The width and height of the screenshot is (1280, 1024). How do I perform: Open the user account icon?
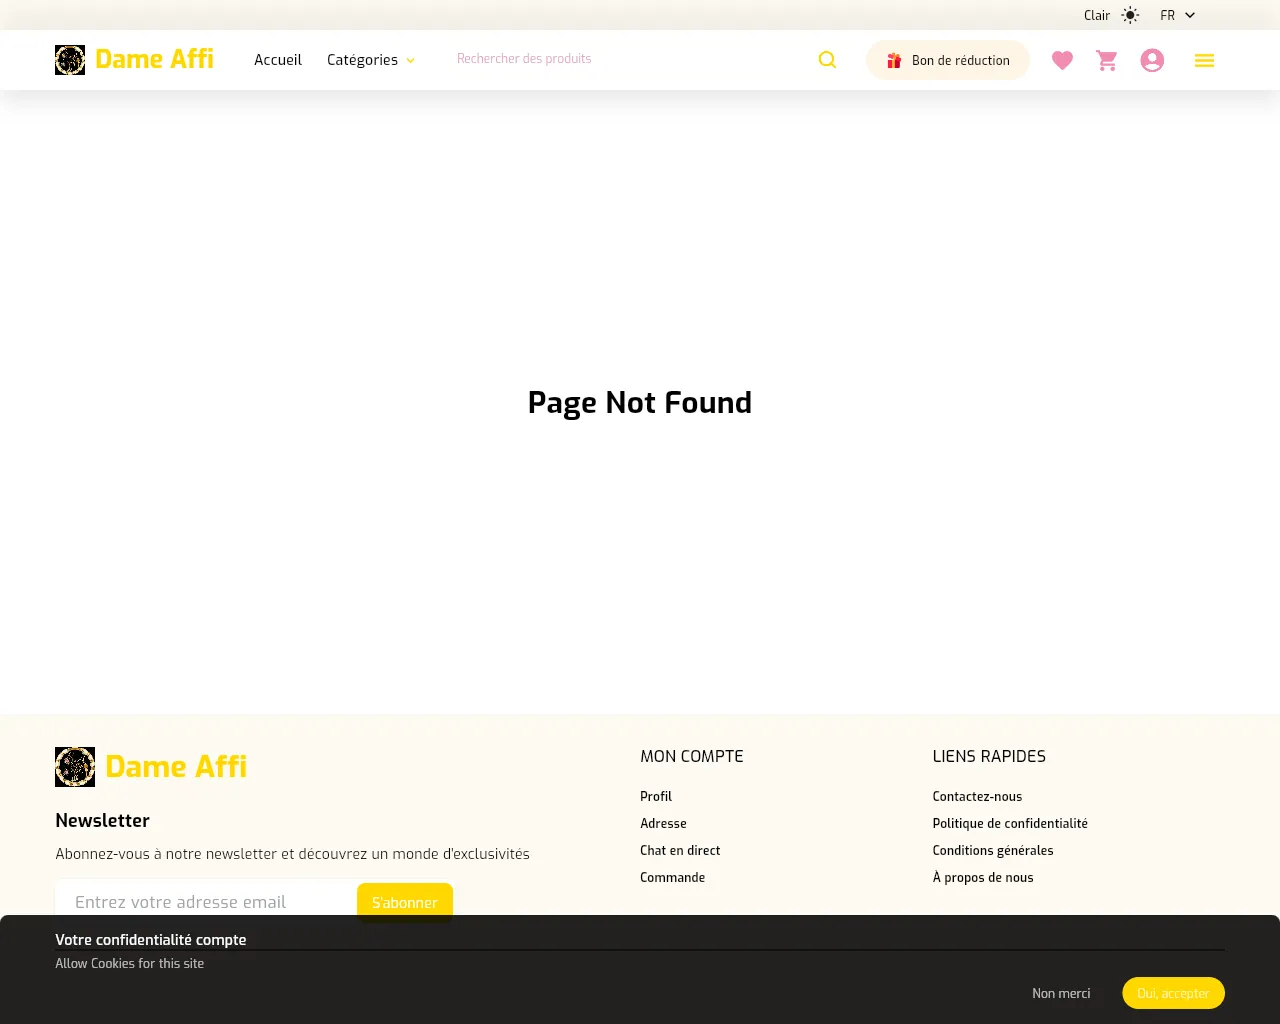point(1152,60)
